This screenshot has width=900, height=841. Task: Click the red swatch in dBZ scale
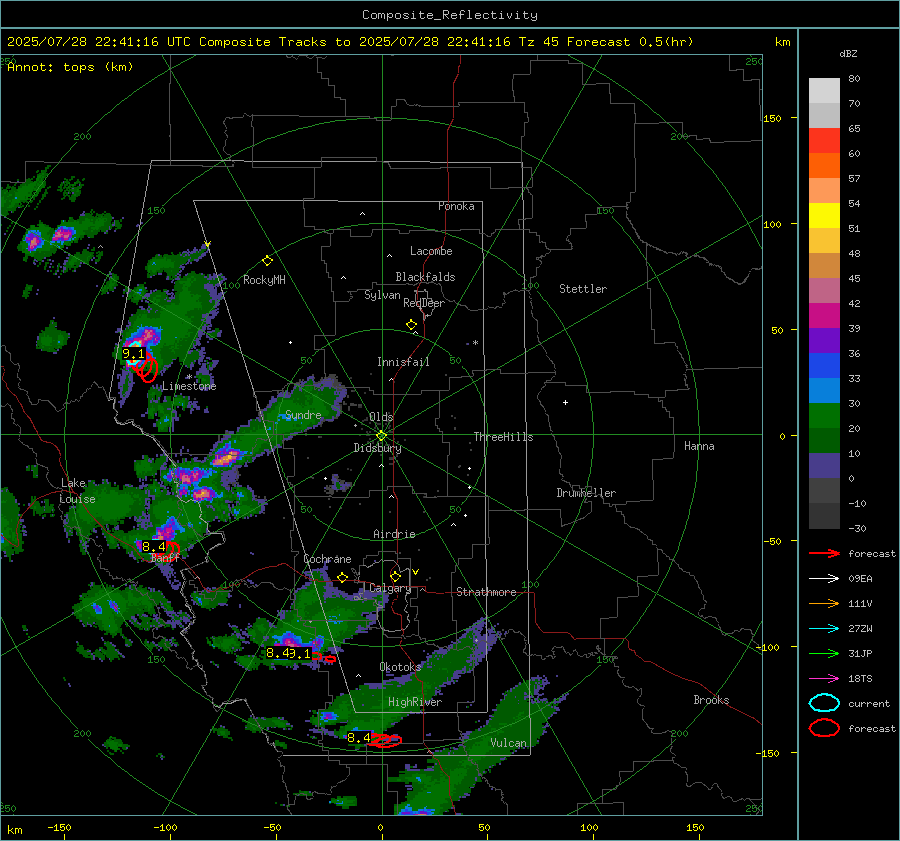824,141
